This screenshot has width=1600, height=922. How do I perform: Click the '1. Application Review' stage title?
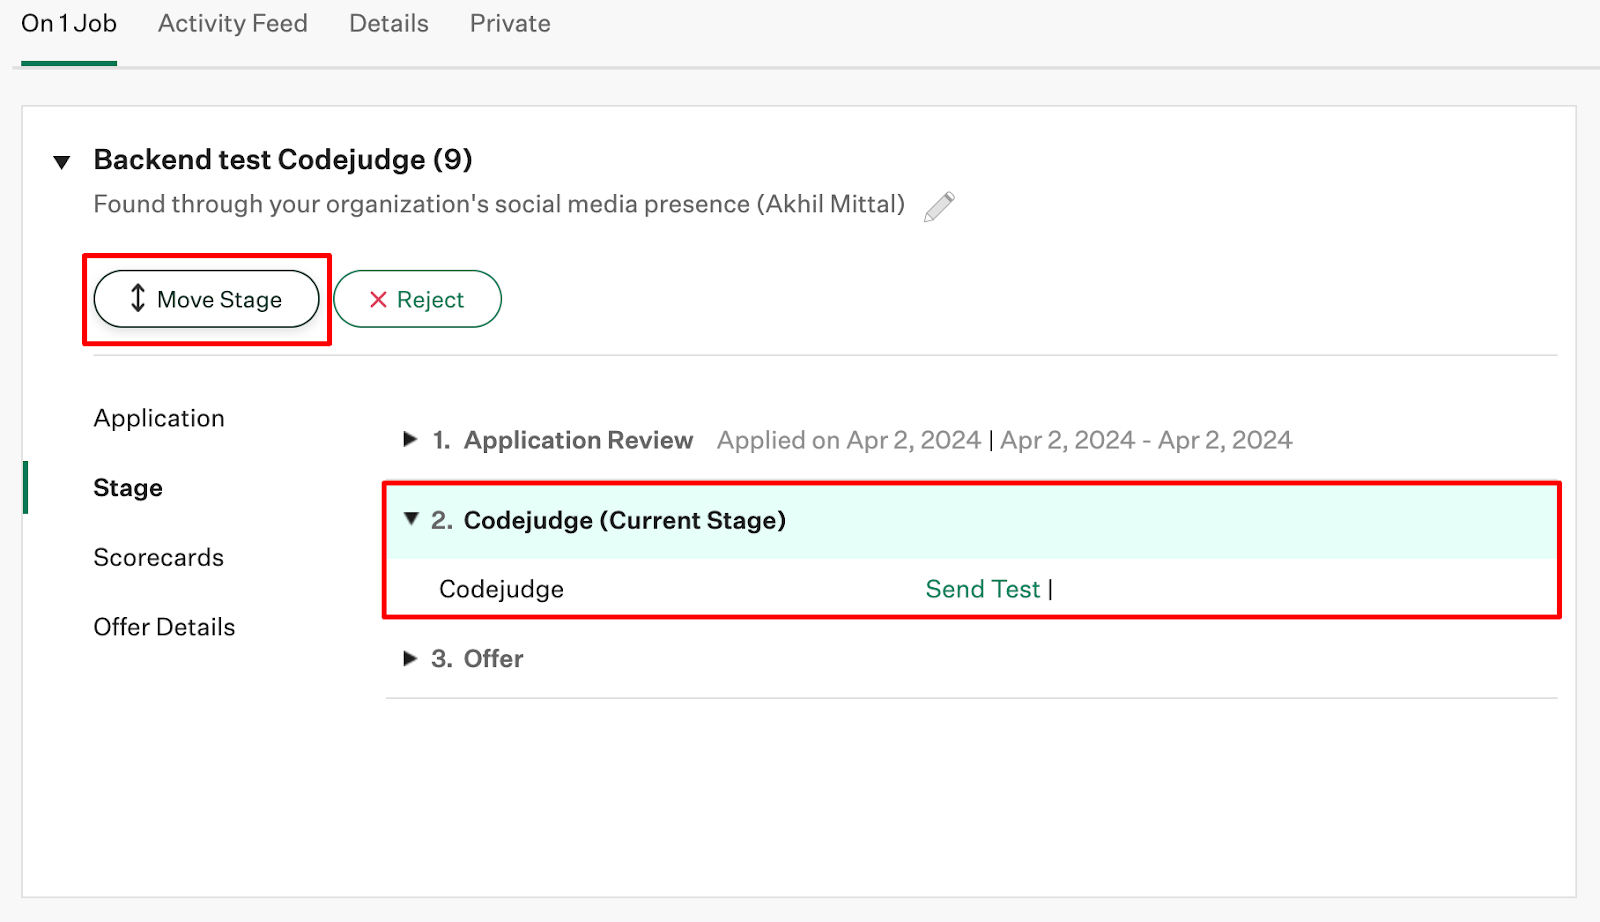[563, 440]
